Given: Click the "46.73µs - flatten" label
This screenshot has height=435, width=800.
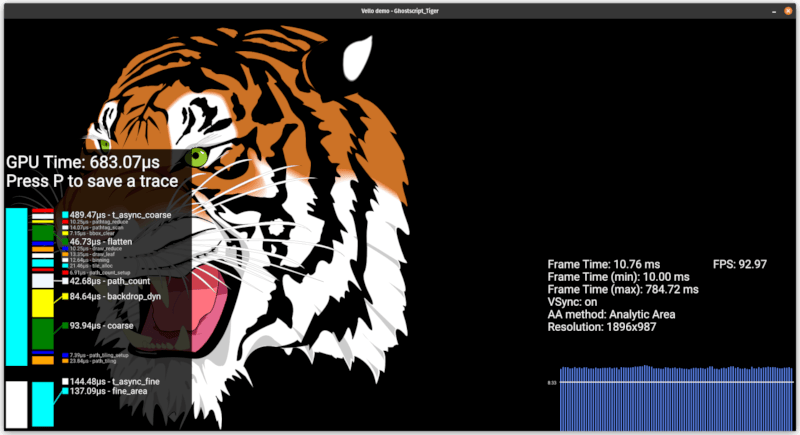Looking at the screenshot, I should click(101, 241).
